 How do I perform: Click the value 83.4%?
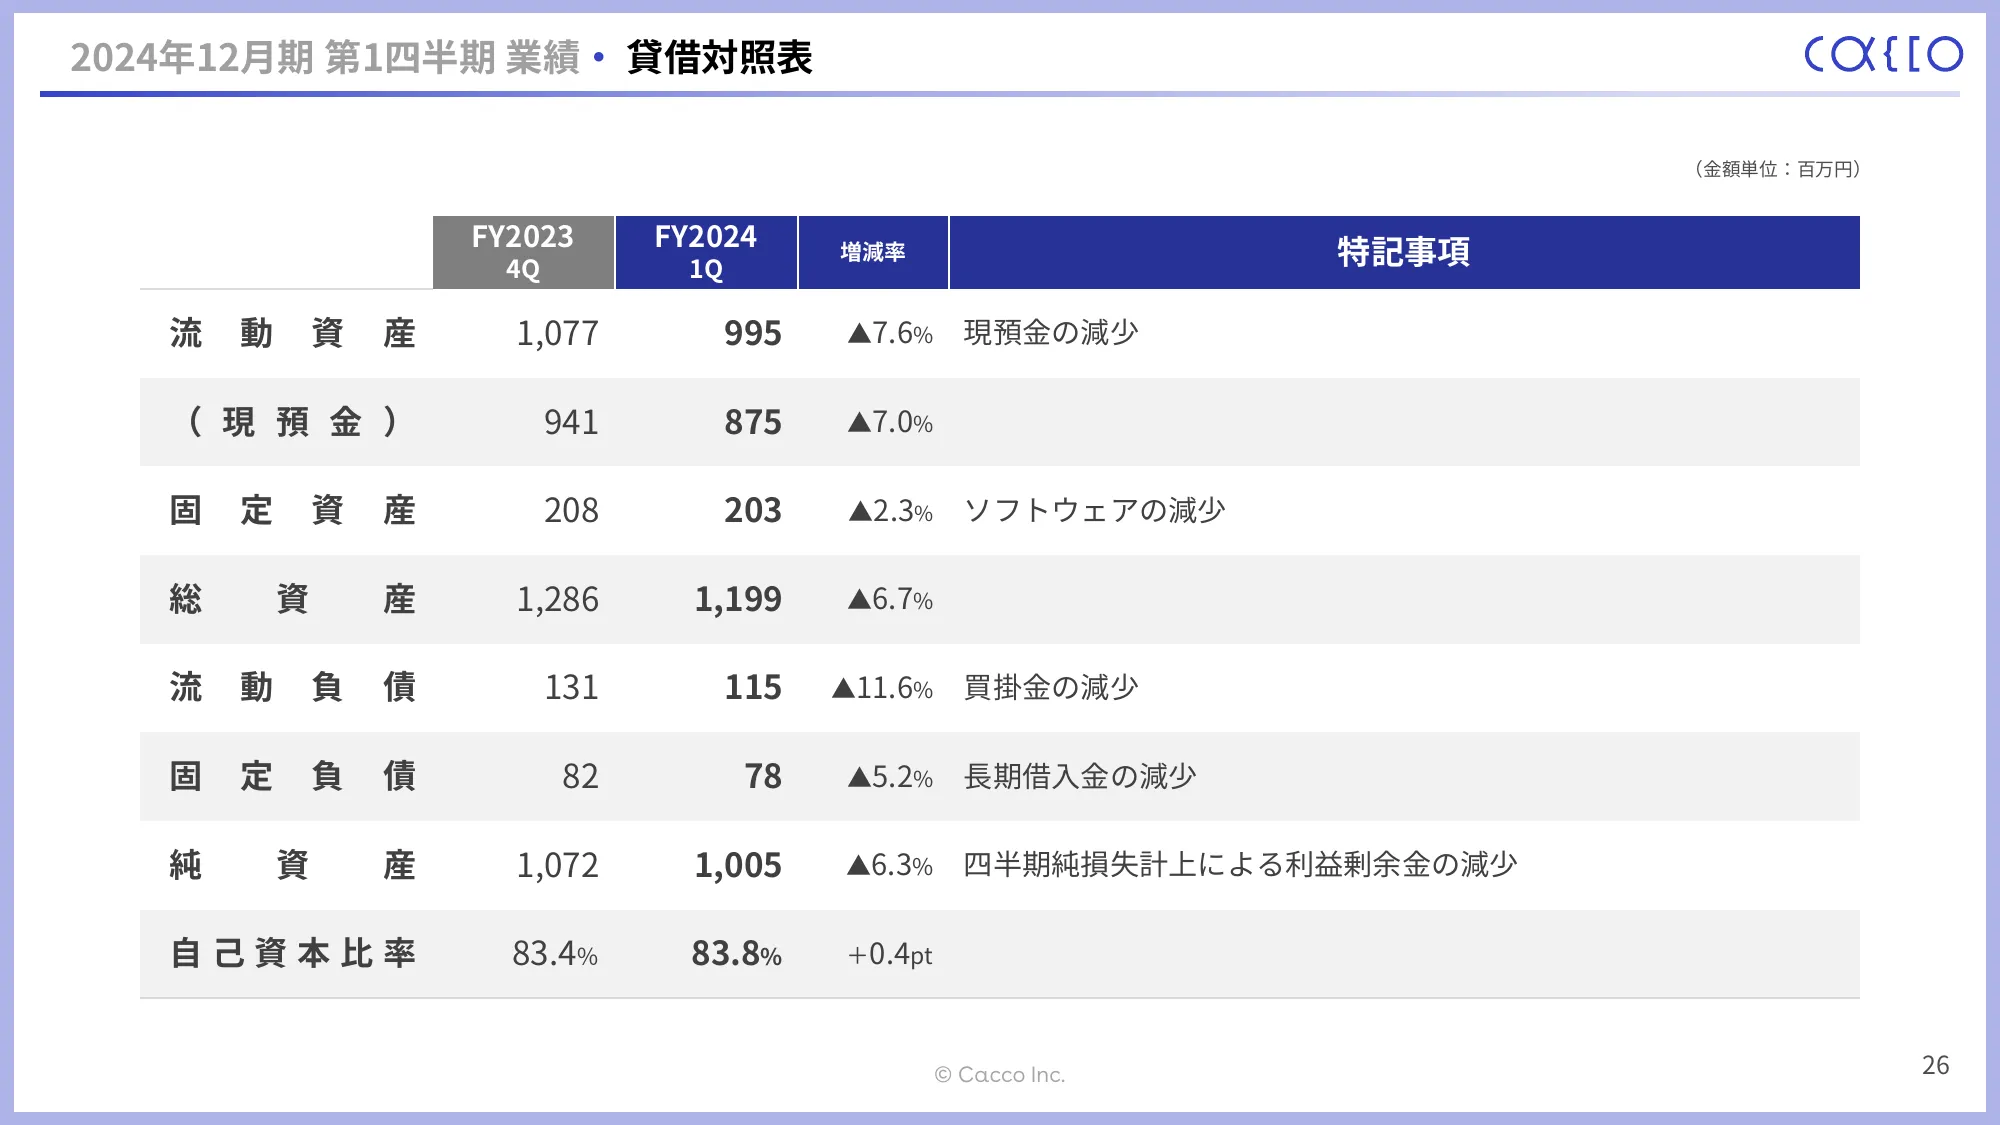click(x=555, y=953)
